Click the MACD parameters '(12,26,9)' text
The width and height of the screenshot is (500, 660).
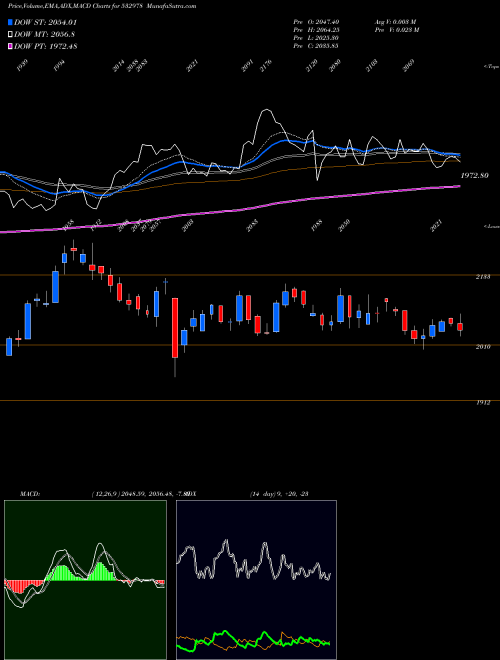click(x=105, y=494)
